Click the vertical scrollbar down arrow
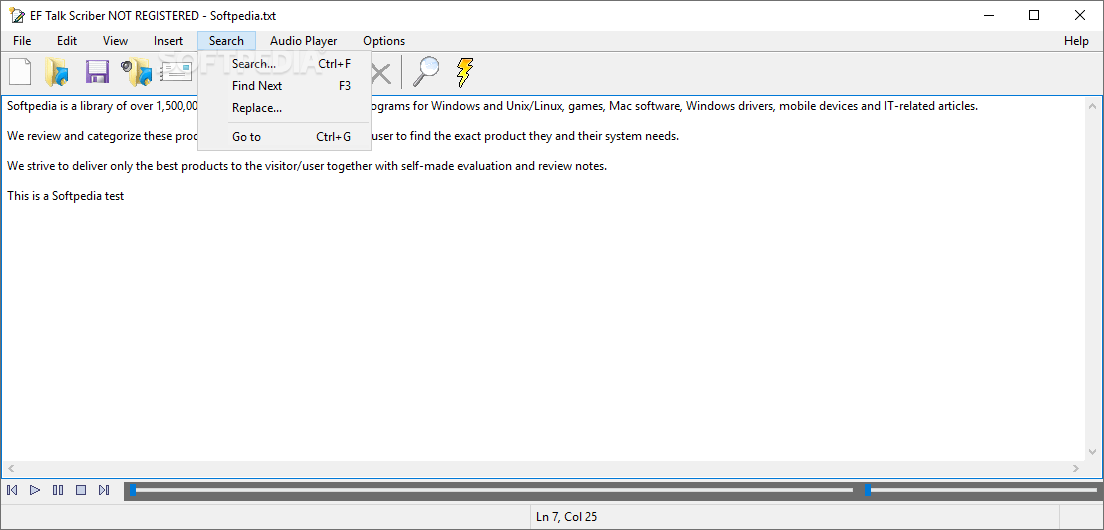This screenshot has height=530, width=1104. pos(1093,452)
